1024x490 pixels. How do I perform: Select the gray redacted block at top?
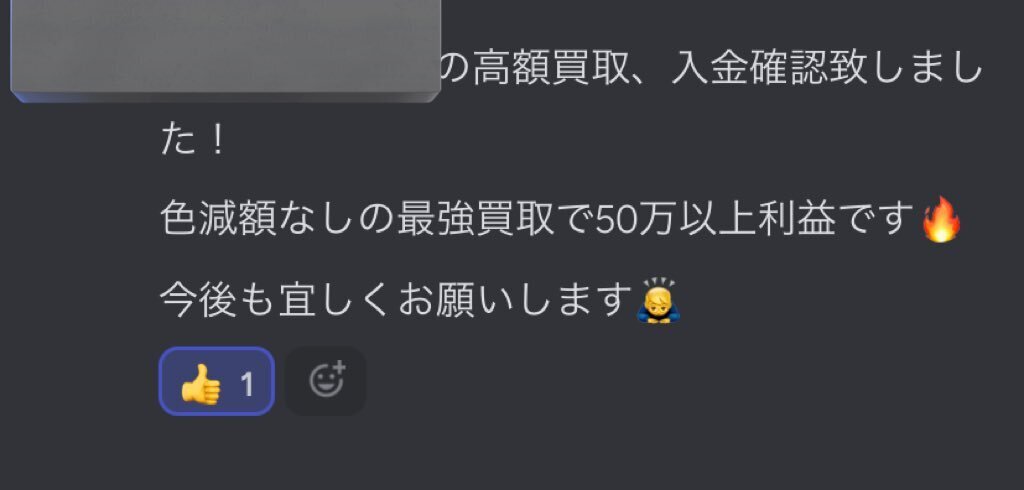pyautogui.click(x=226, y=51)
